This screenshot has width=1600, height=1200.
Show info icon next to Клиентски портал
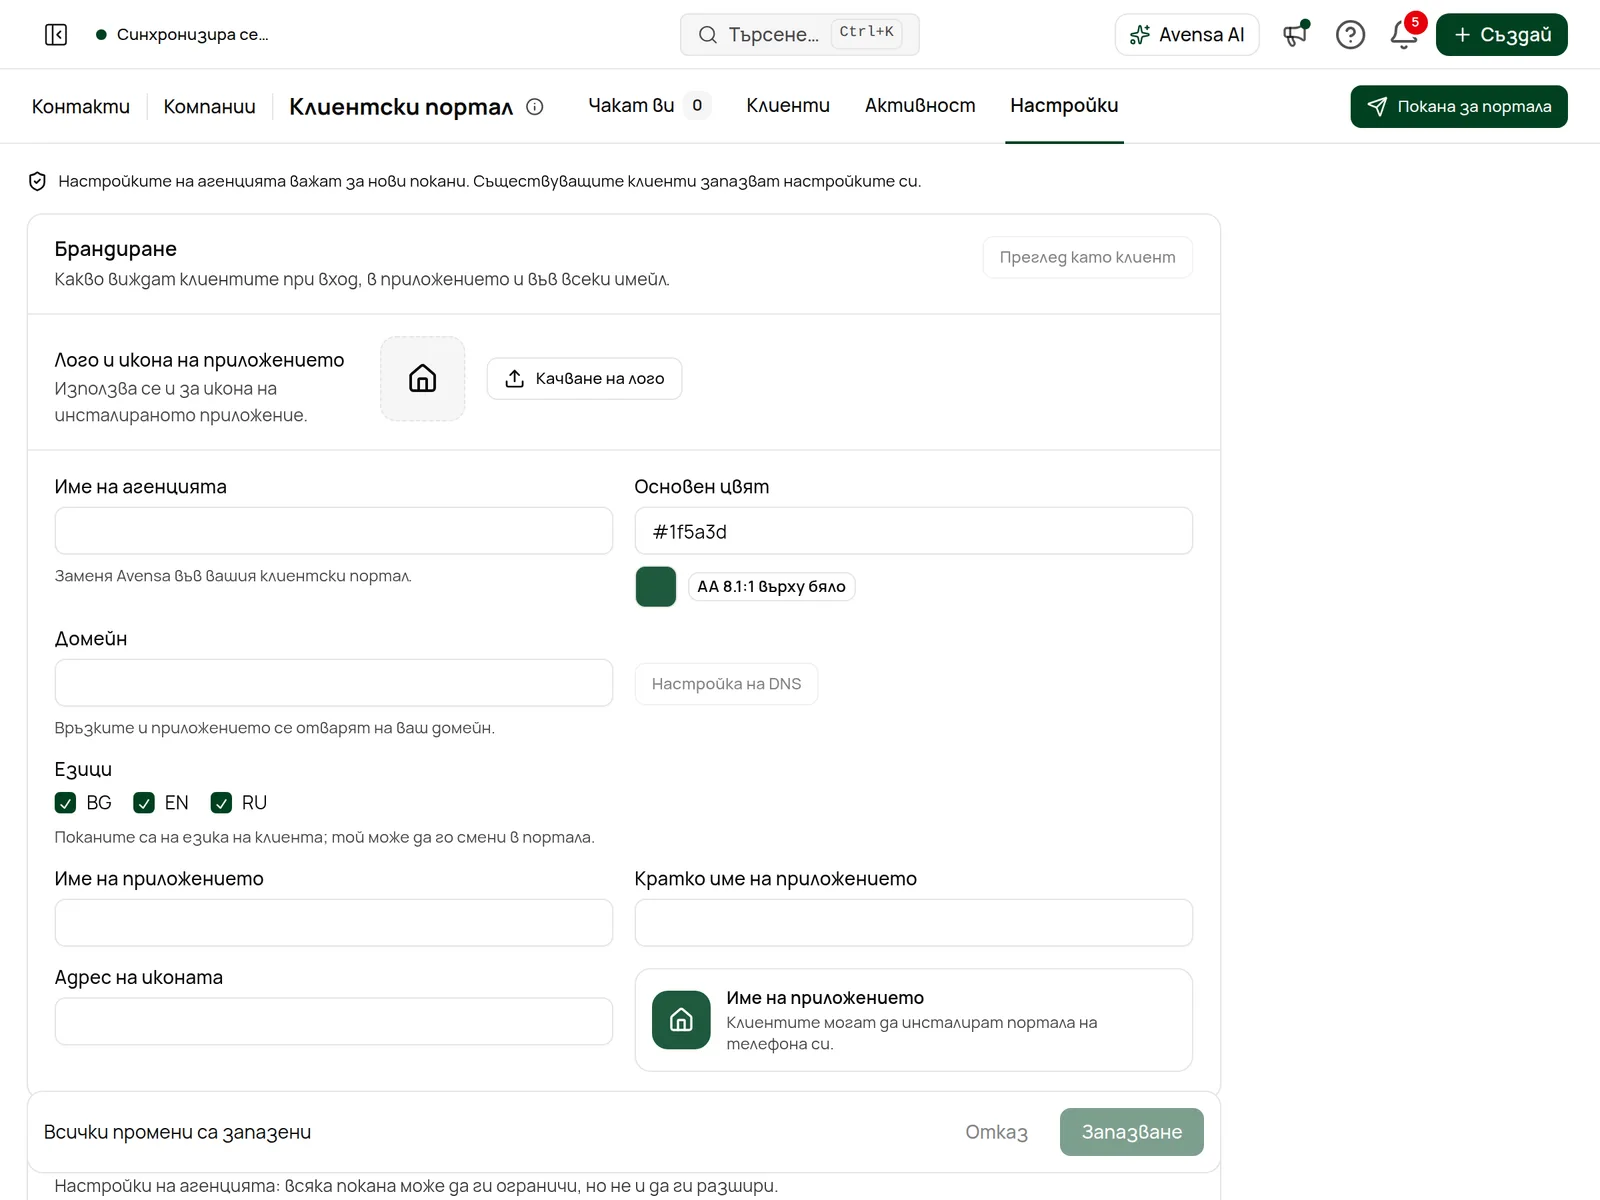535,107
